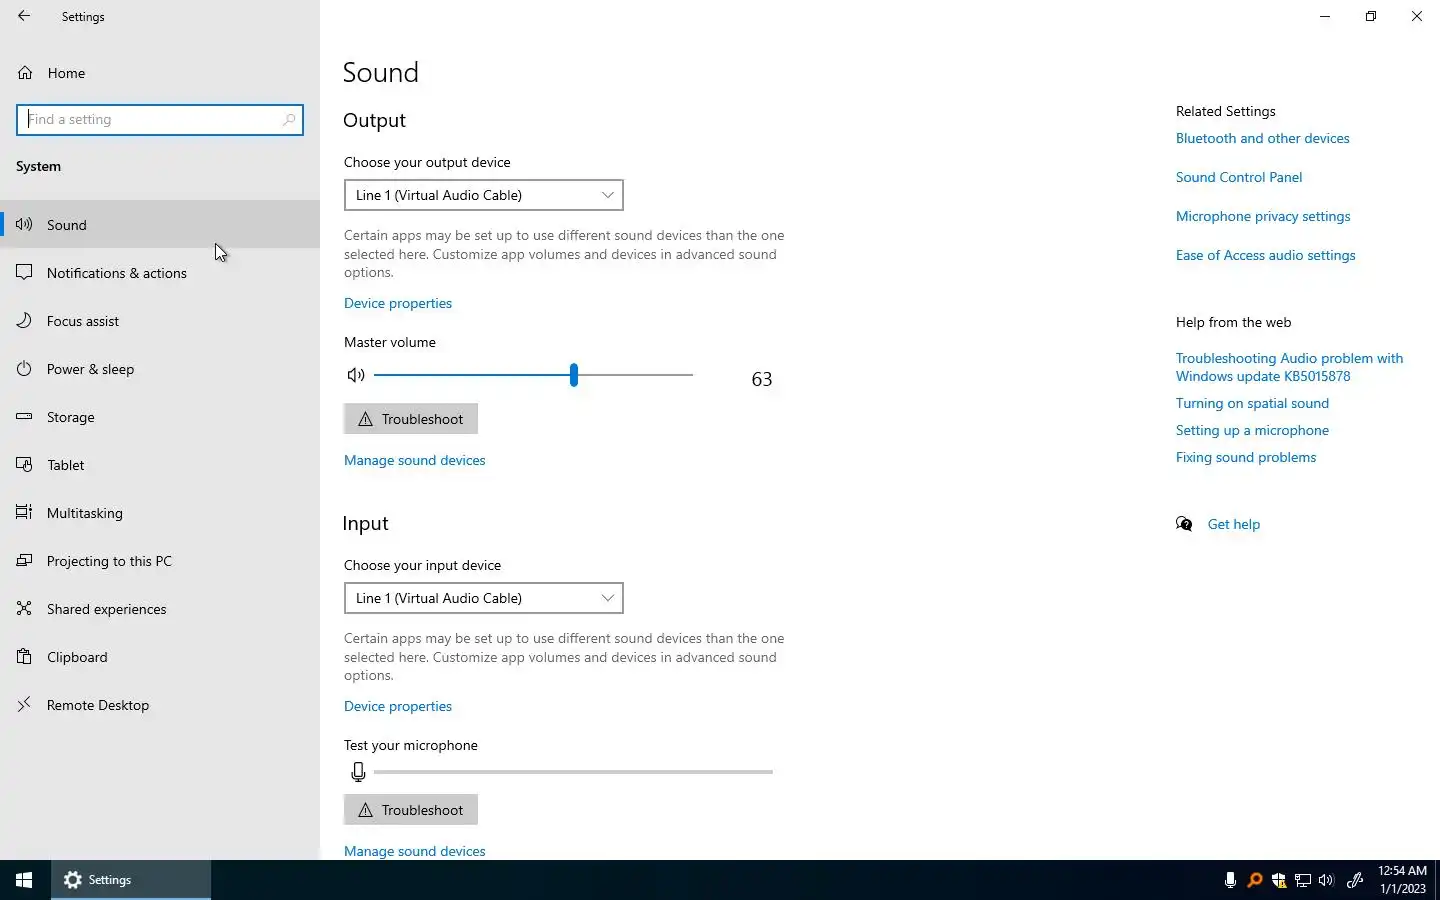The height and width of the screenshot is (900, 1440).
Task: Click the Notifications & actions icon
Action: 24,273
